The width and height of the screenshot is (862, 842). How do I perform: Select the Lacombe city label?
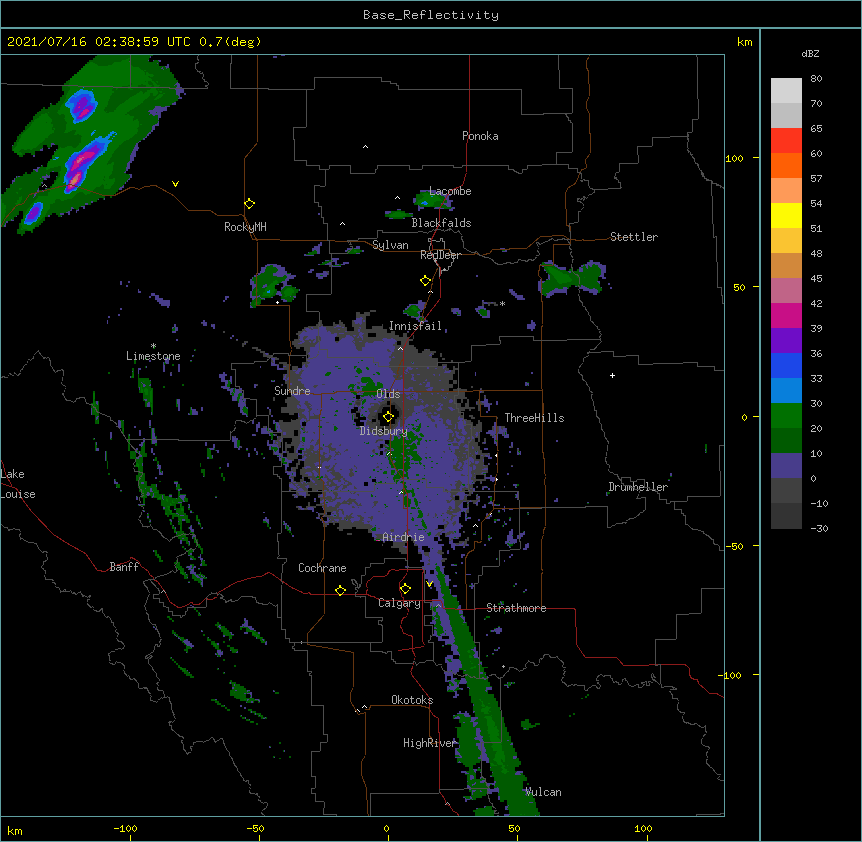click(x=450, y=191)
